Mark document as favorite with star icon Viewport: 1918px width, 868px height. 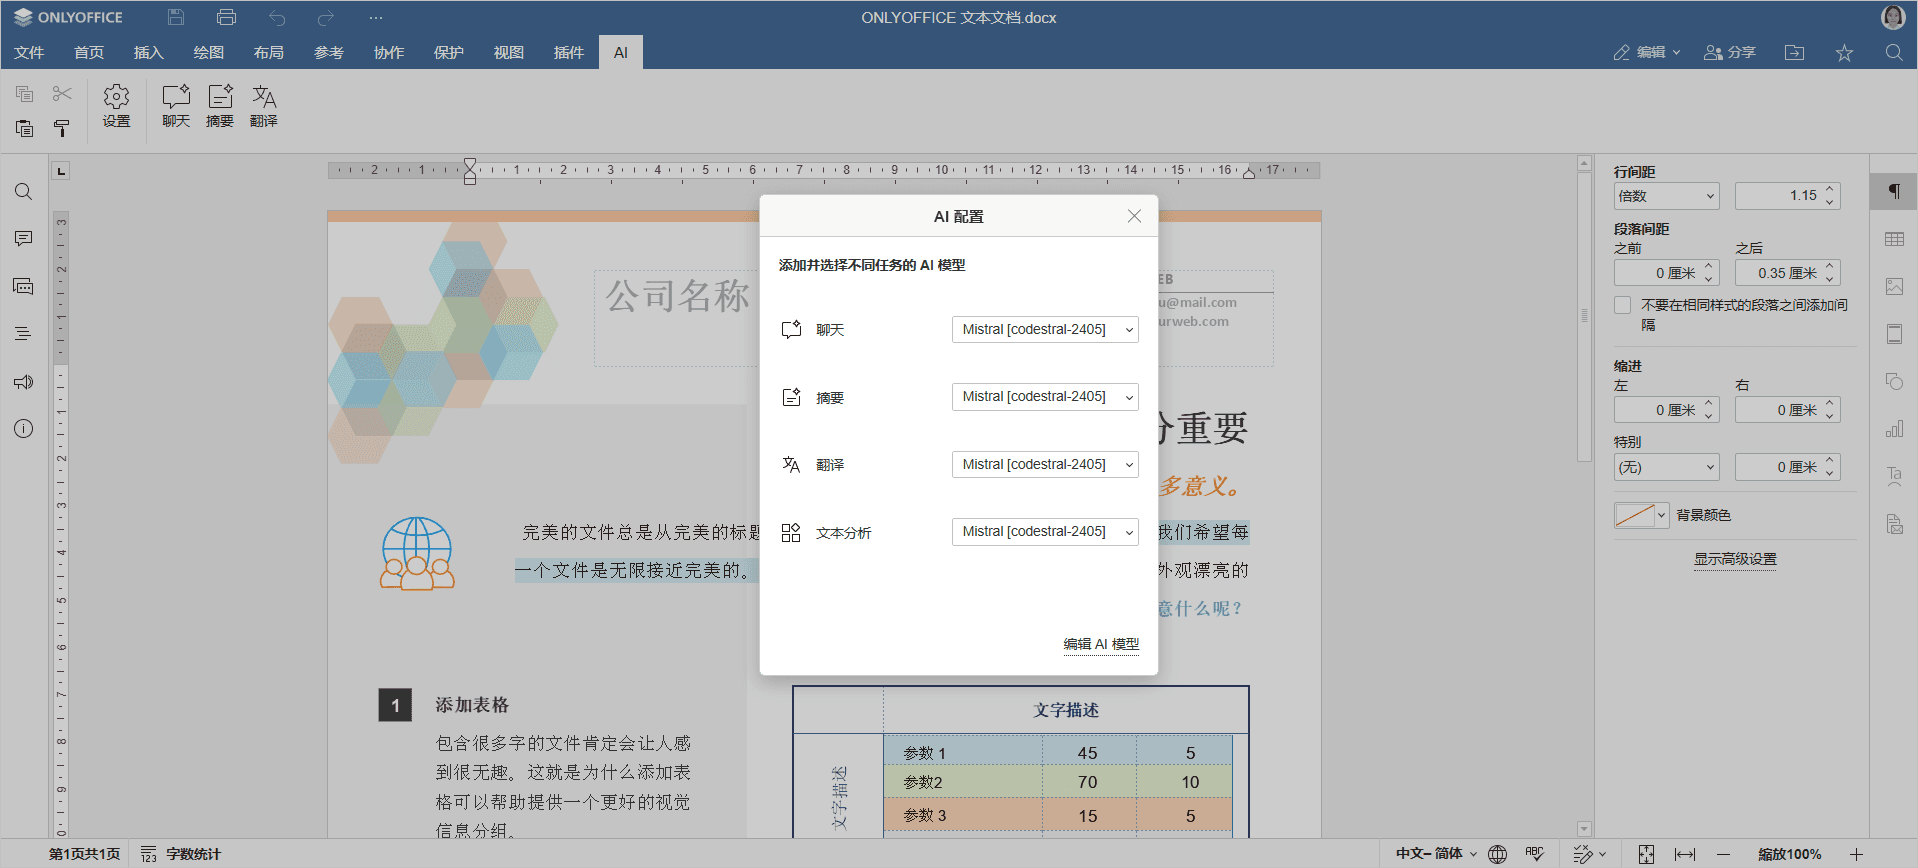(1845, 53)
